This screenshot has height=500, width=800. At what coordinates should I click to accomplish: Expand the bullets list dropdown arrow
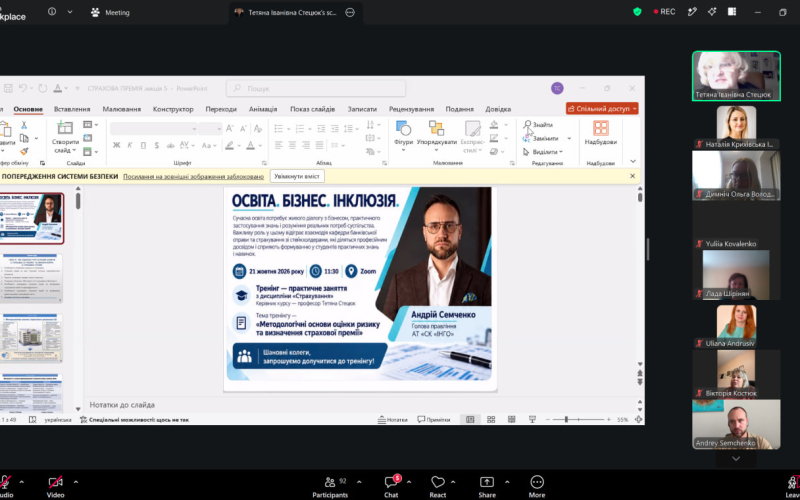[x=288, y=129]
